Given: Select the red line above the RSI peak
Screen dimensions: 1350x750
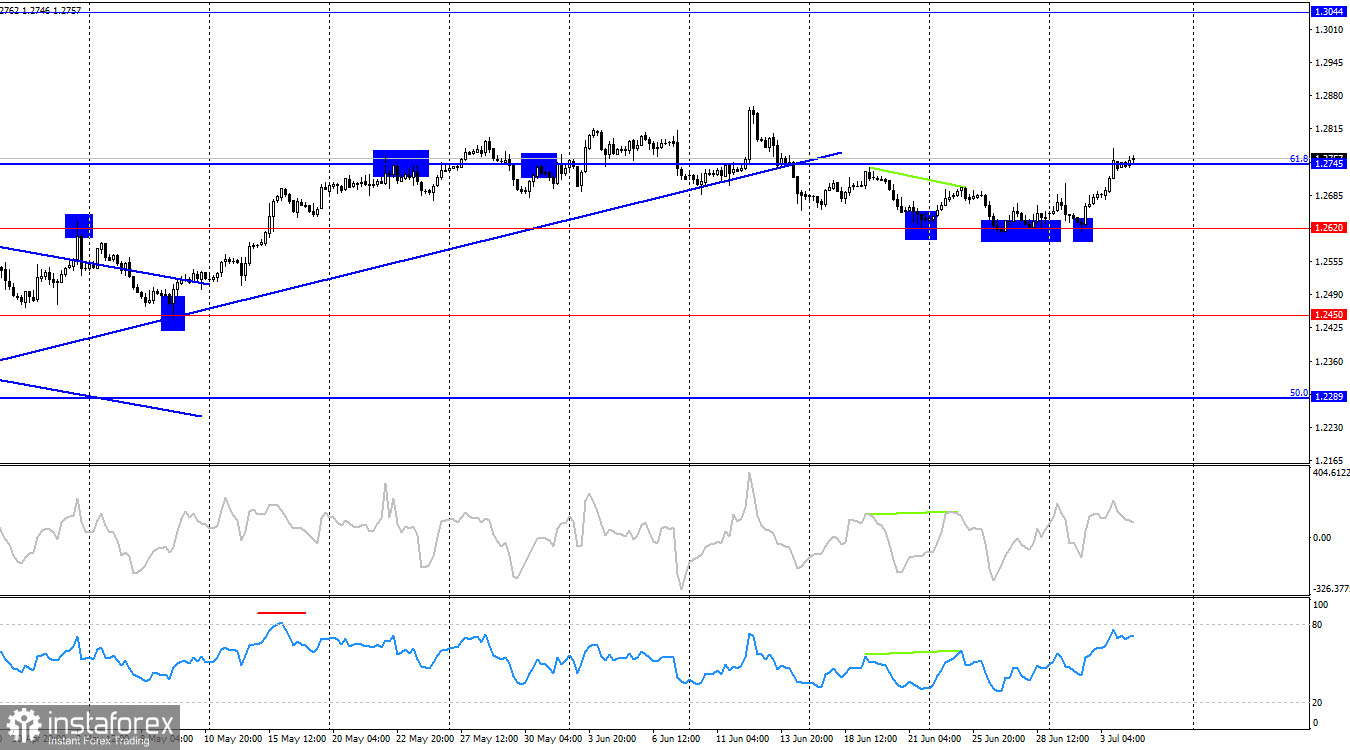Looking at the screenshot, I should 282,612.
